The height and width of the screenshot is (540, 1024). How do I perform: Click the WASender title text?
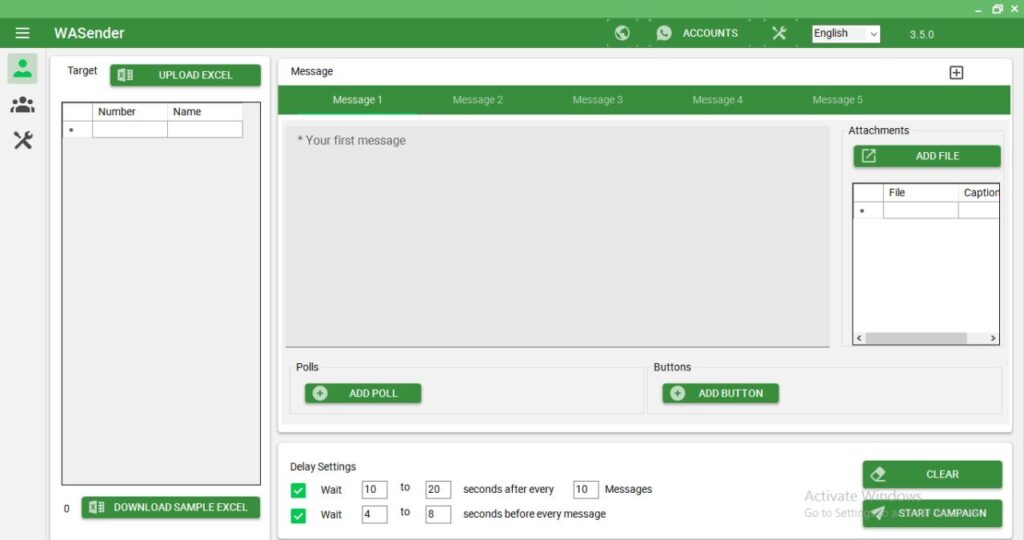pos(89,33)
